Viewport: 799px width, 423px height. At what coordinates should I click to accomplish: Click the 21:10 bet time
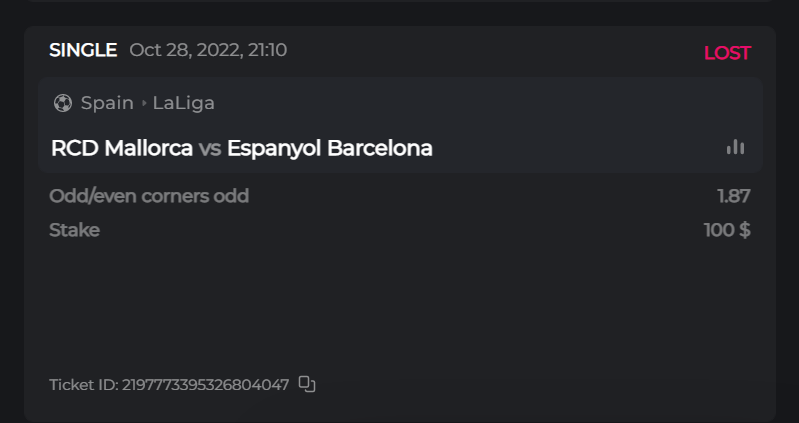[x=265, y=50]
